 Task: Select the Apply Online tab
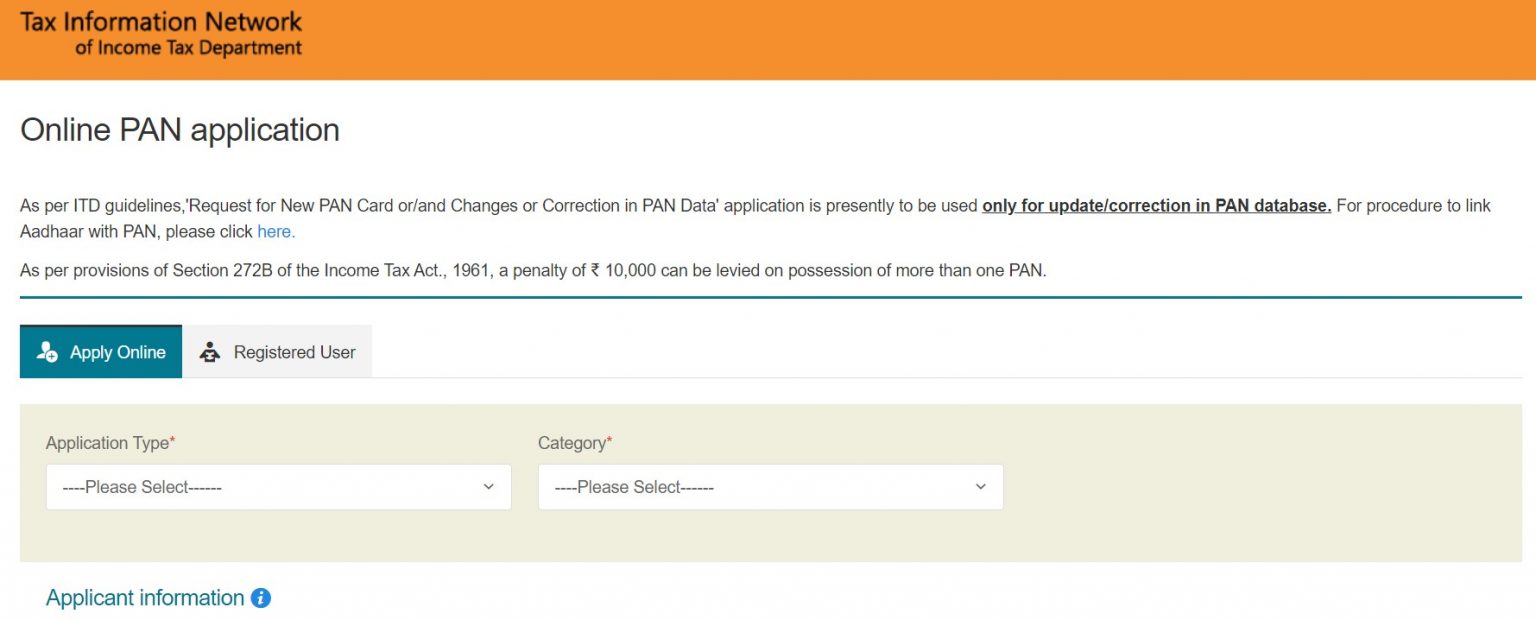(100, 351)
